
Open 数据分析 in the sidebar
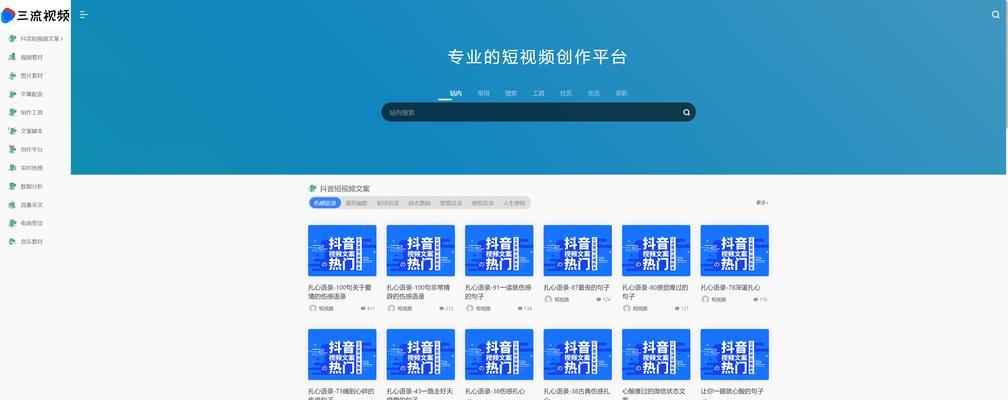pos(32,186)
